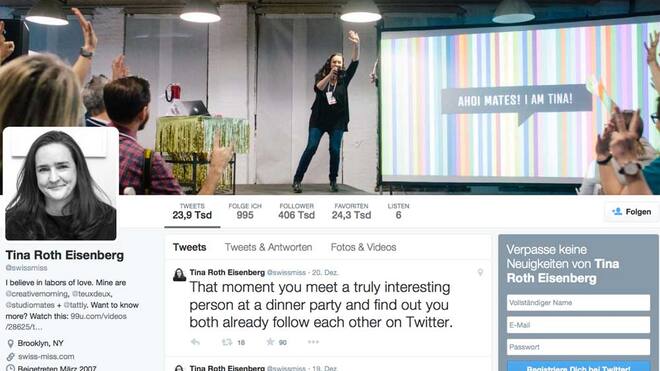The image size is (660, 371).
Task: Retweet the dinner party tweet
Action: click(227, 342)
